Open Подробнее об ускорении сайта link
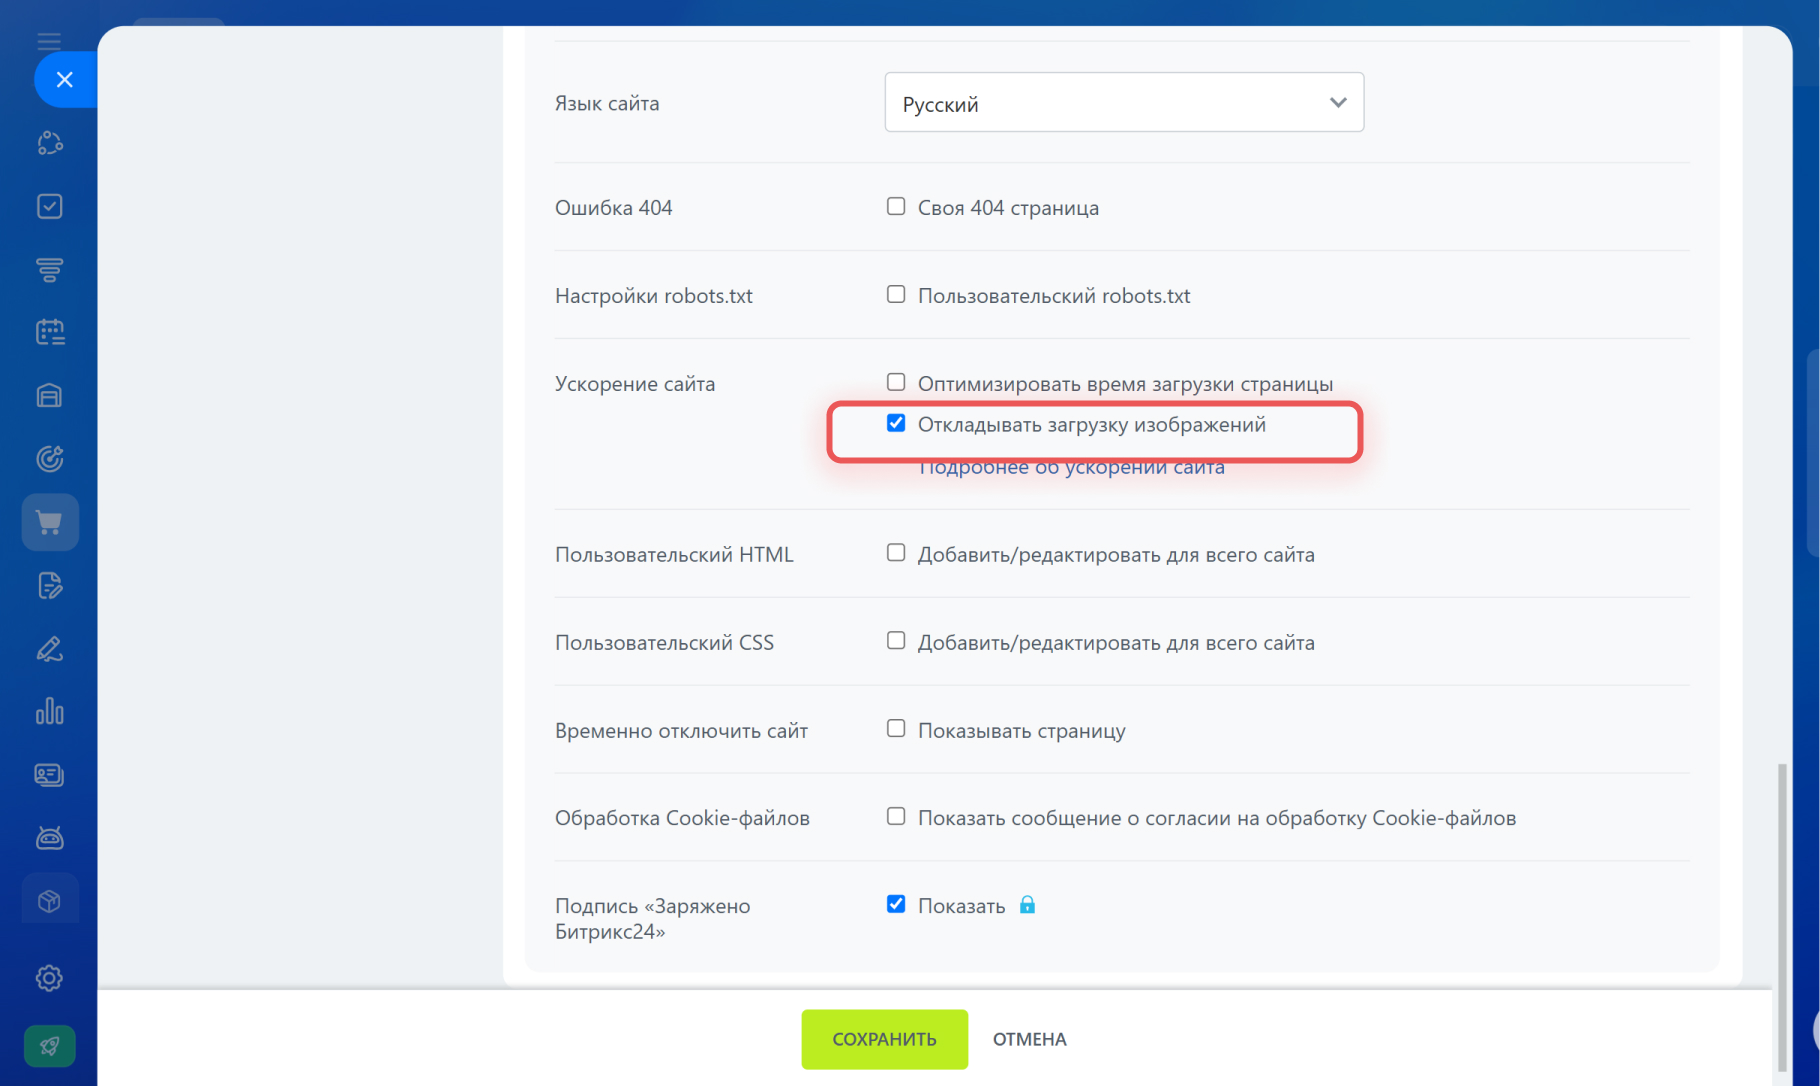Screen dimensions: 1820x1086 (x=1071, y=467)
